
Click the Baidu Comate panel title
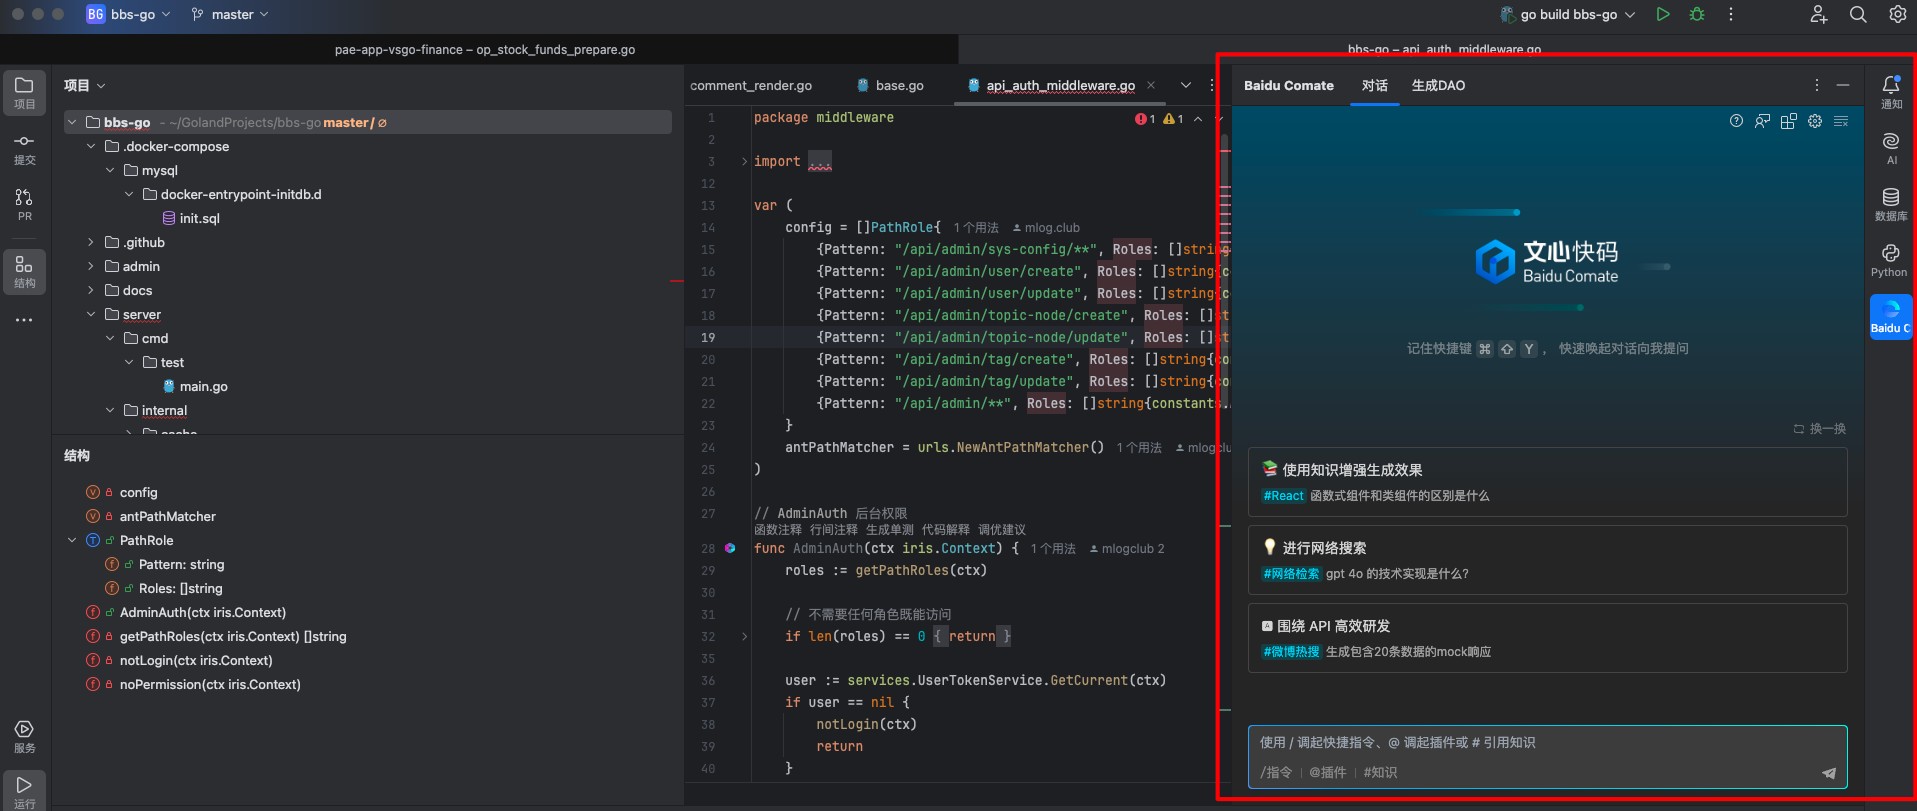pos(1289,85)
